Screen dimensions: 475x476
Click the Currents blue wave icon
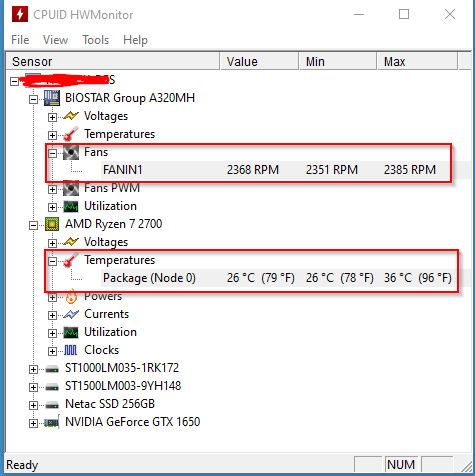[x=71, y=314]
